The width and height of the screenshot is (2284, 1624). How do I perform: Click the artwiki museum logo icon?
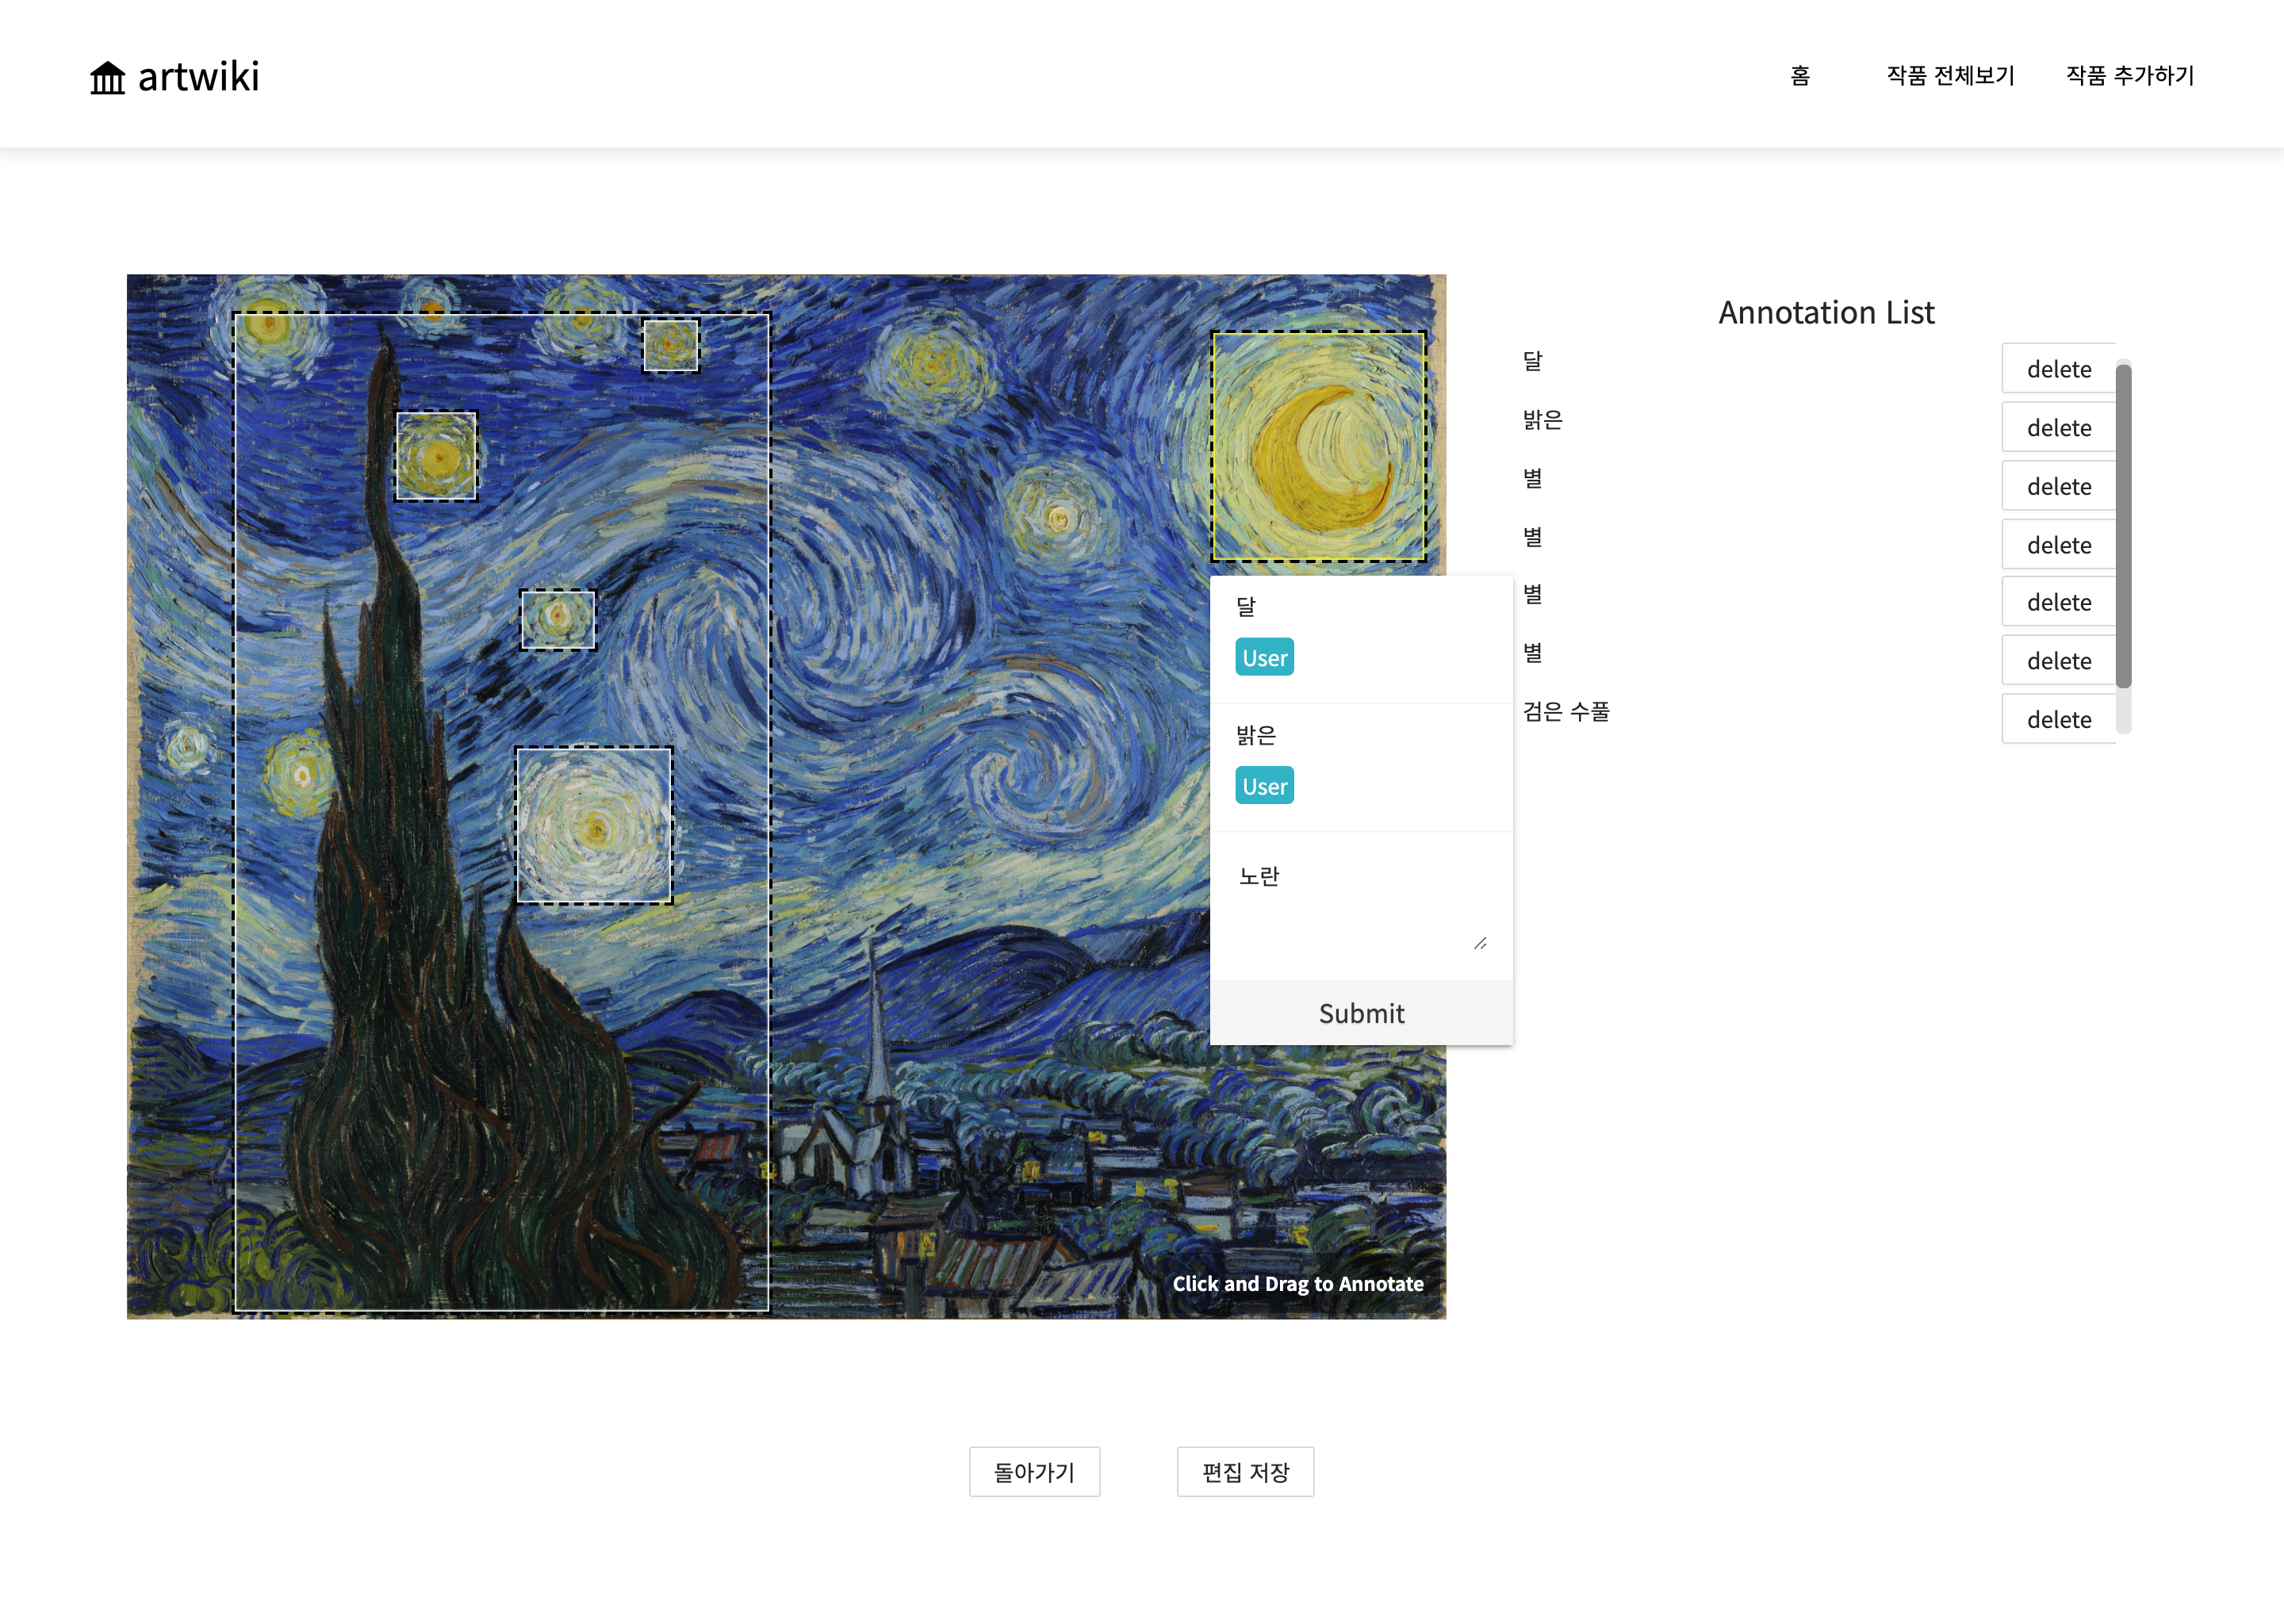[107, 77]
